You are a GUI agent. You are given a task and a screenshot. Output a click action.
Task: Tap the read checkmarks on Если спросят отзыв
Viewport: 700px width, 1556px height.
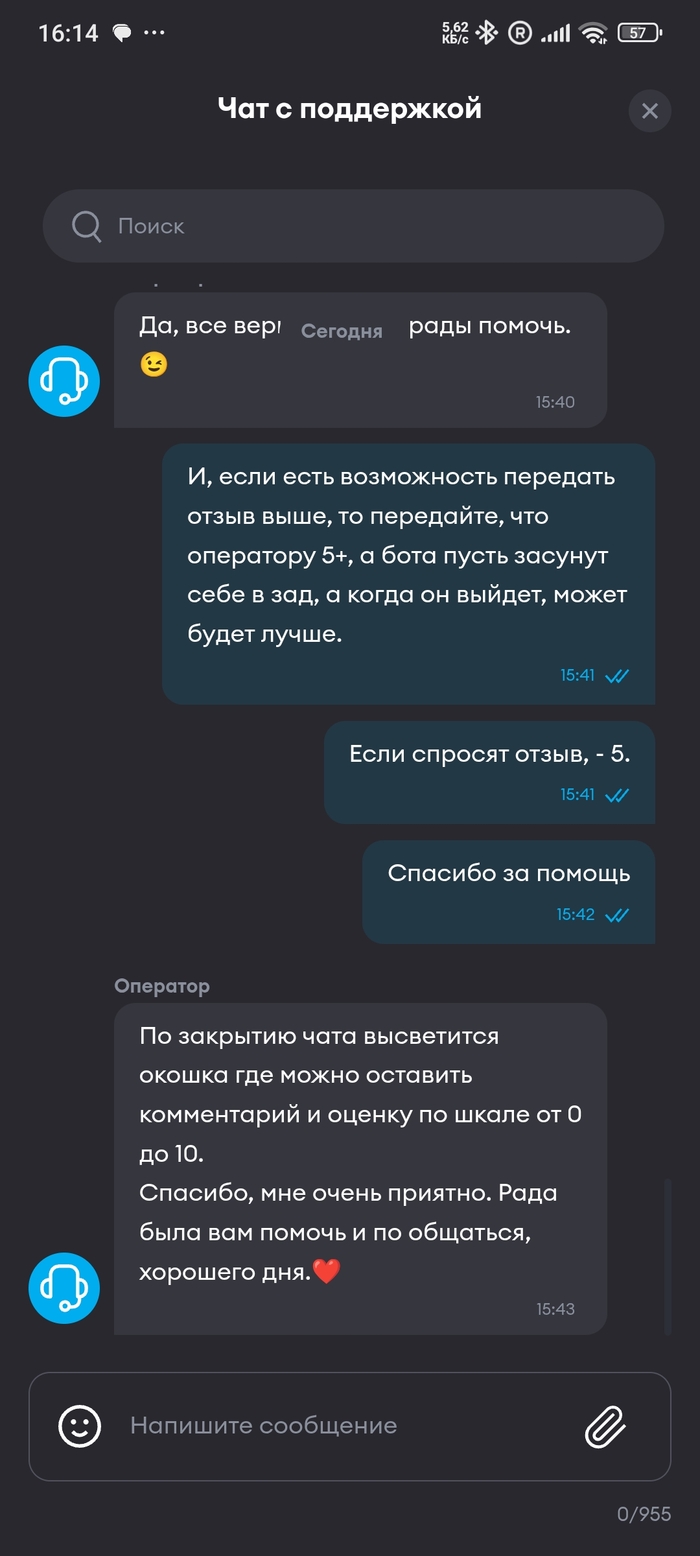pos(617,795)
